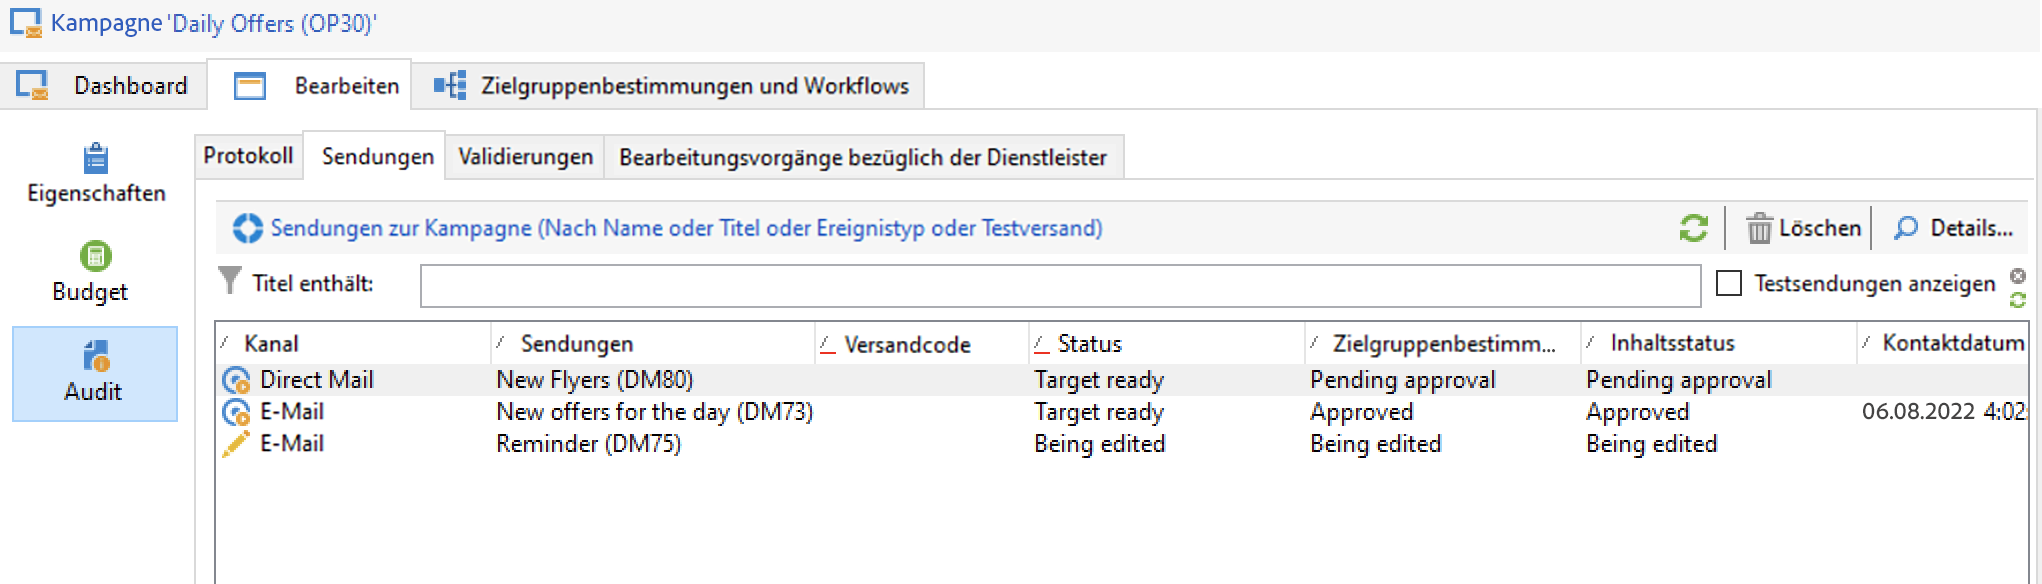Sort by the Versandcode column header
Screen dimensions: 2042x584
pos(906,345)
